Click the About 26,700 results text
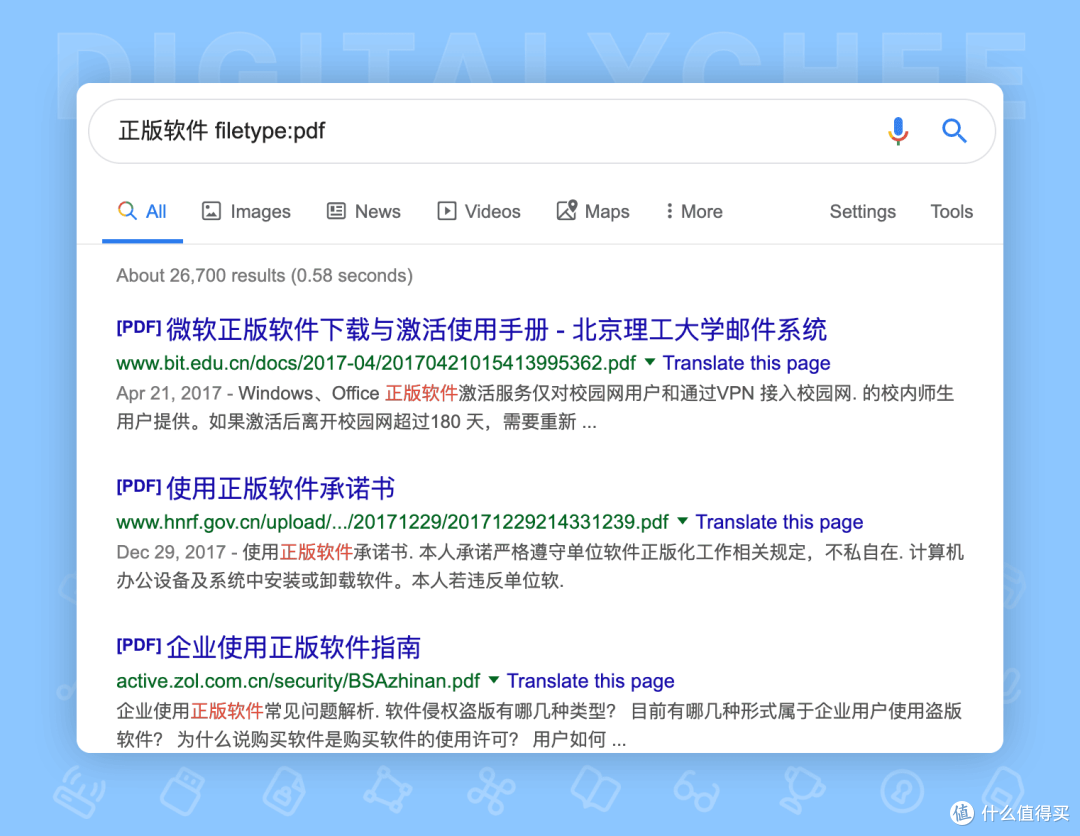The image size is (1080, 836). tap(264, 275)
